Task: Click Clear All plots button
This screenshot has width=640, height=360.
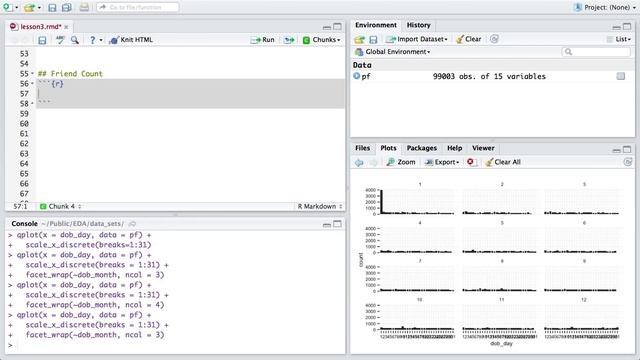Action: click(x=503, y=162)
